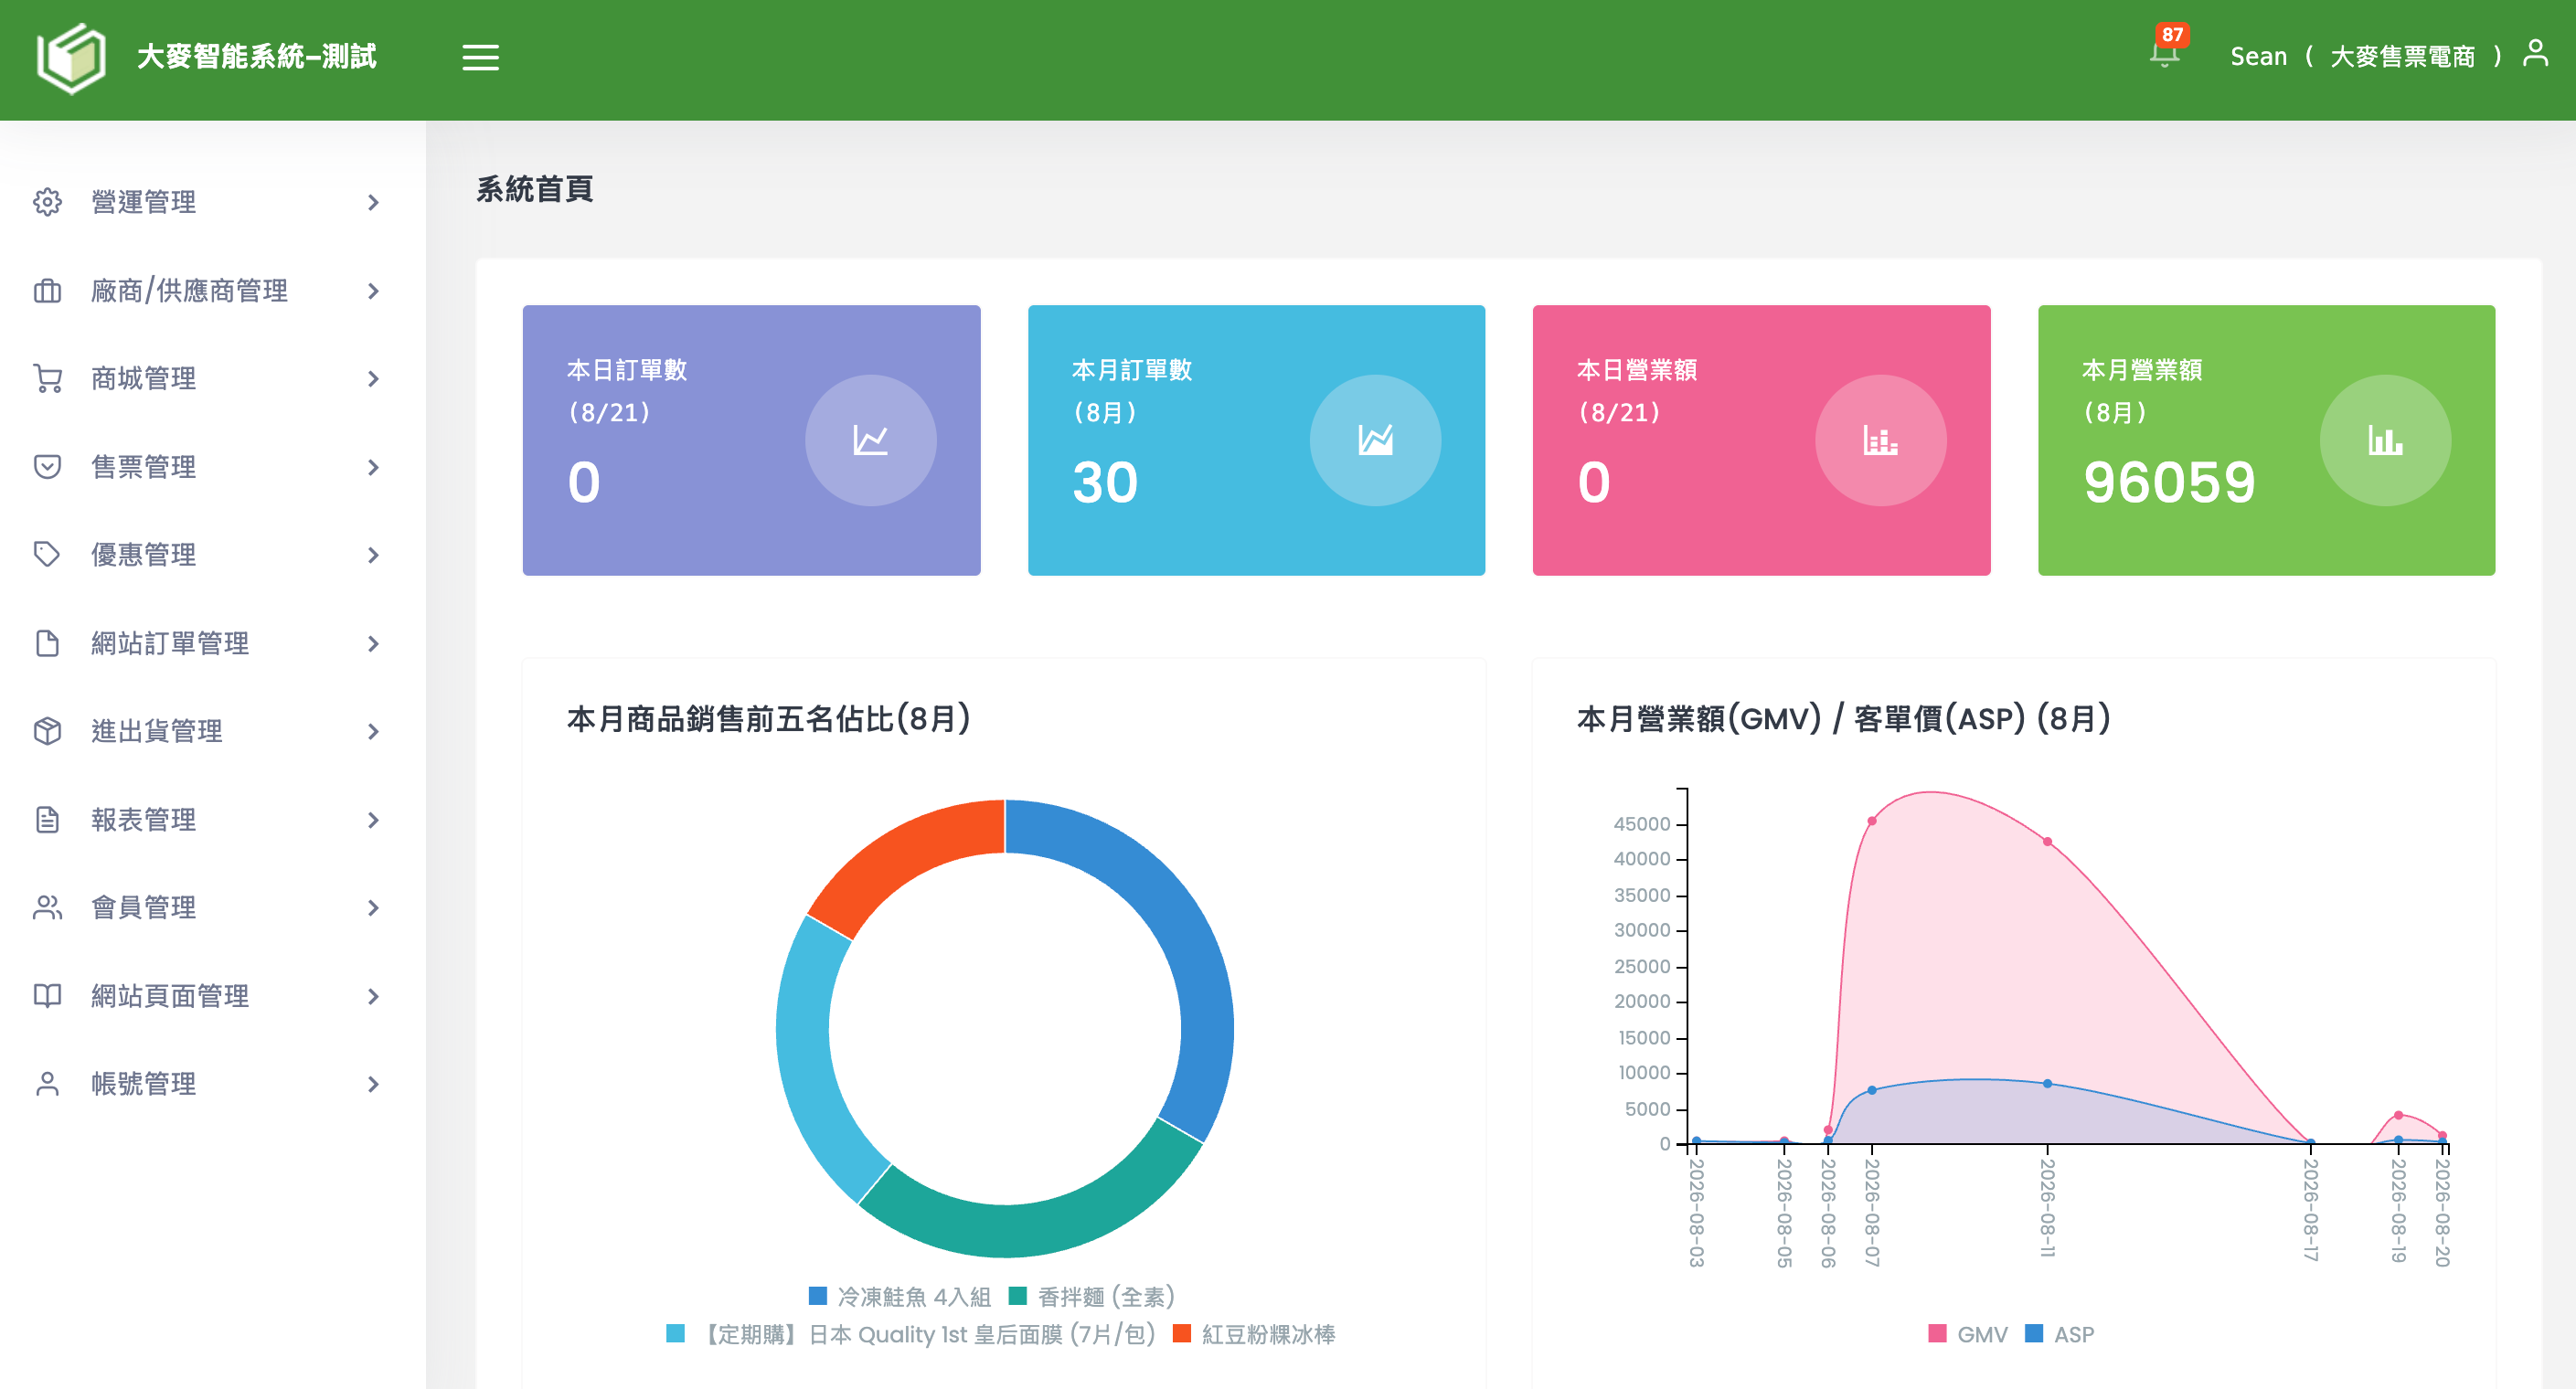Click GMV data point at 2026-08-11
The image size is (2576, 1389).
[x=2047, y=842]
